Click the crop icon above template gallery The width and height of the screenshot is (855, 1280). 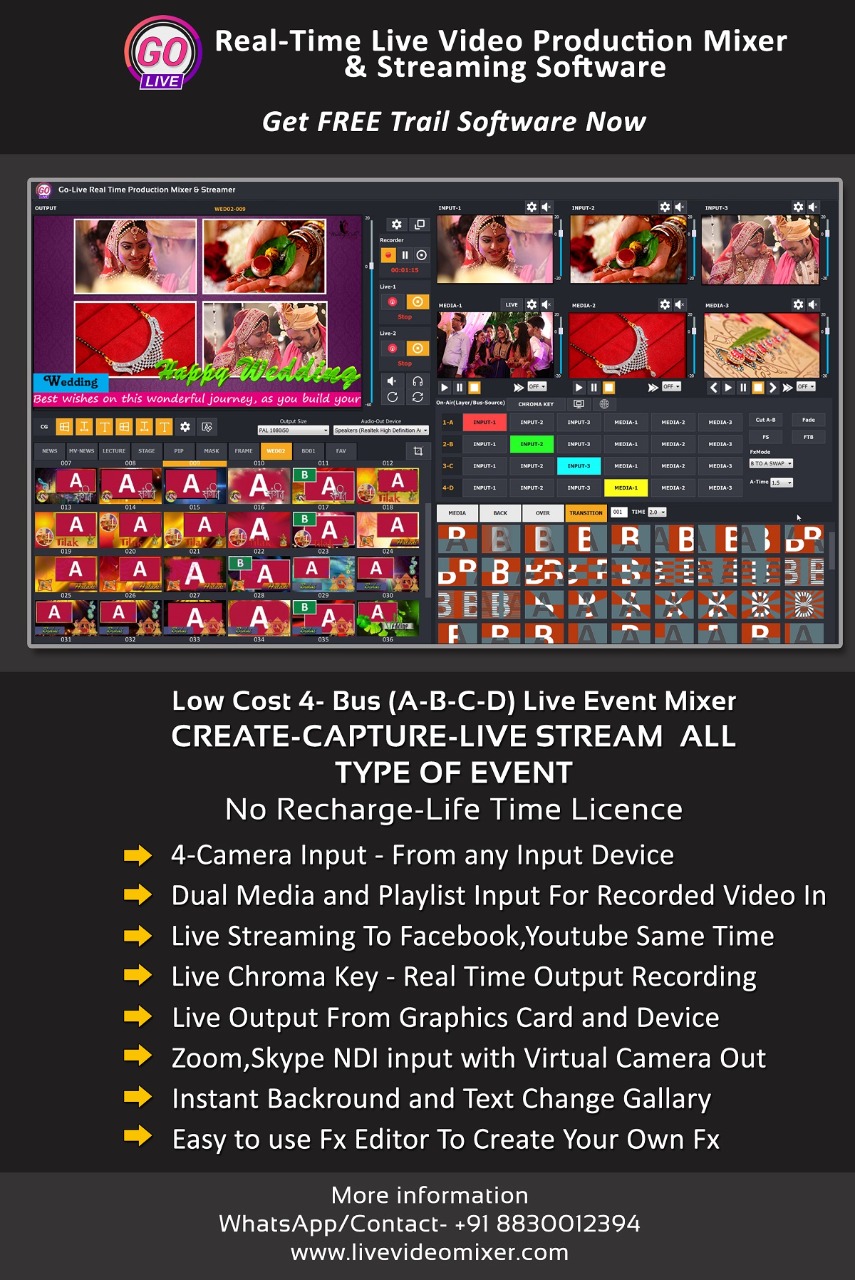tap(419, 451)
